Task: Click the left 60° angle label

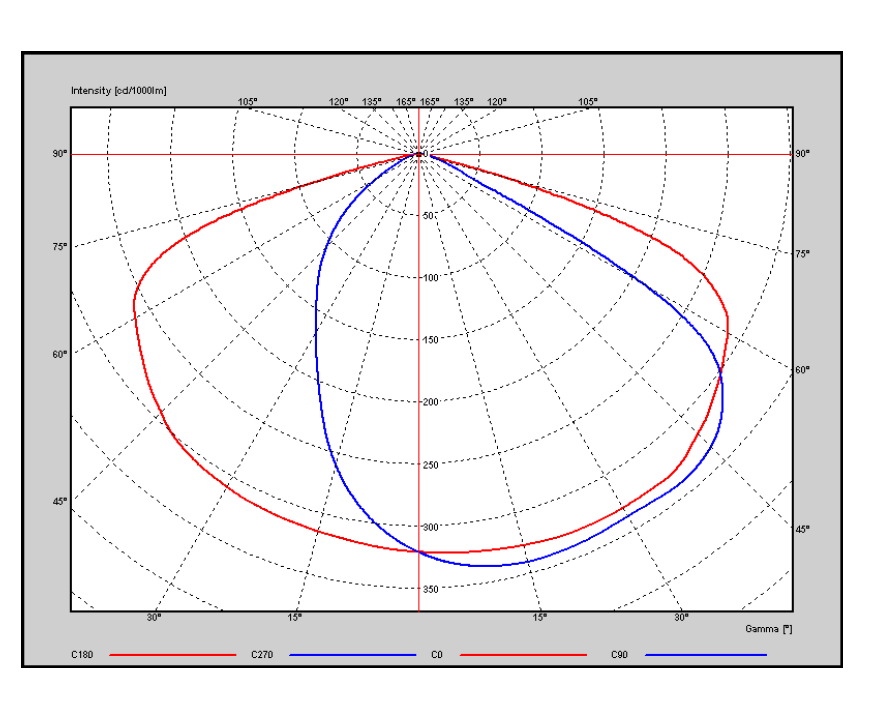Action: point(60,354)
